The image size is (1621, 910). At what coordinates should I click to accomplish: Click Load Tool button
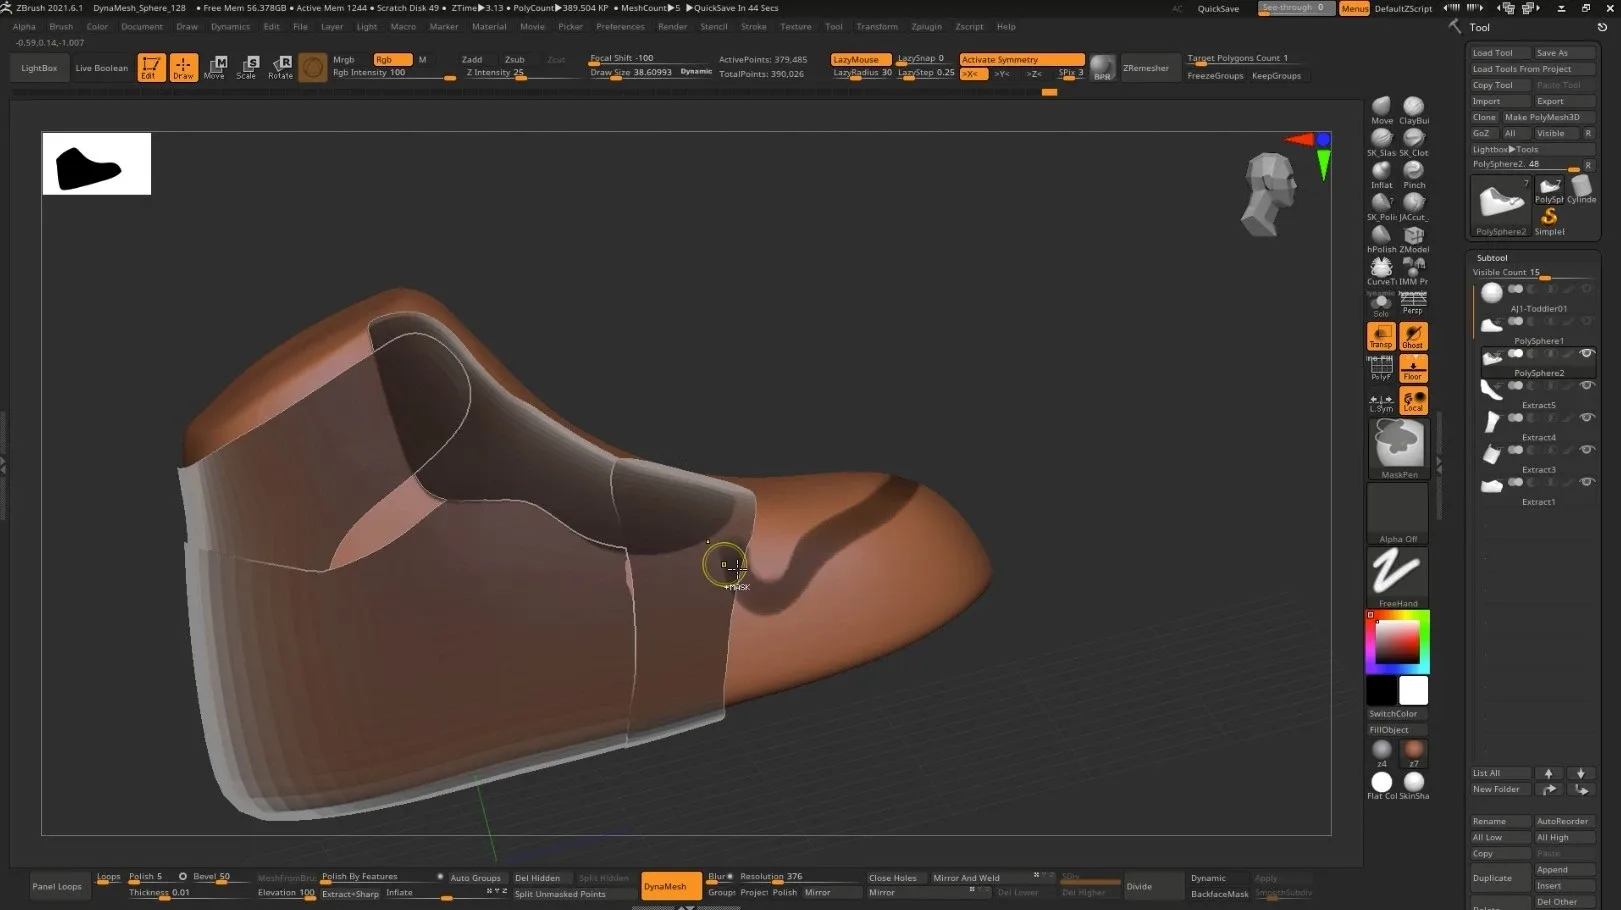pyautogui.click(x=1500, y=53)
